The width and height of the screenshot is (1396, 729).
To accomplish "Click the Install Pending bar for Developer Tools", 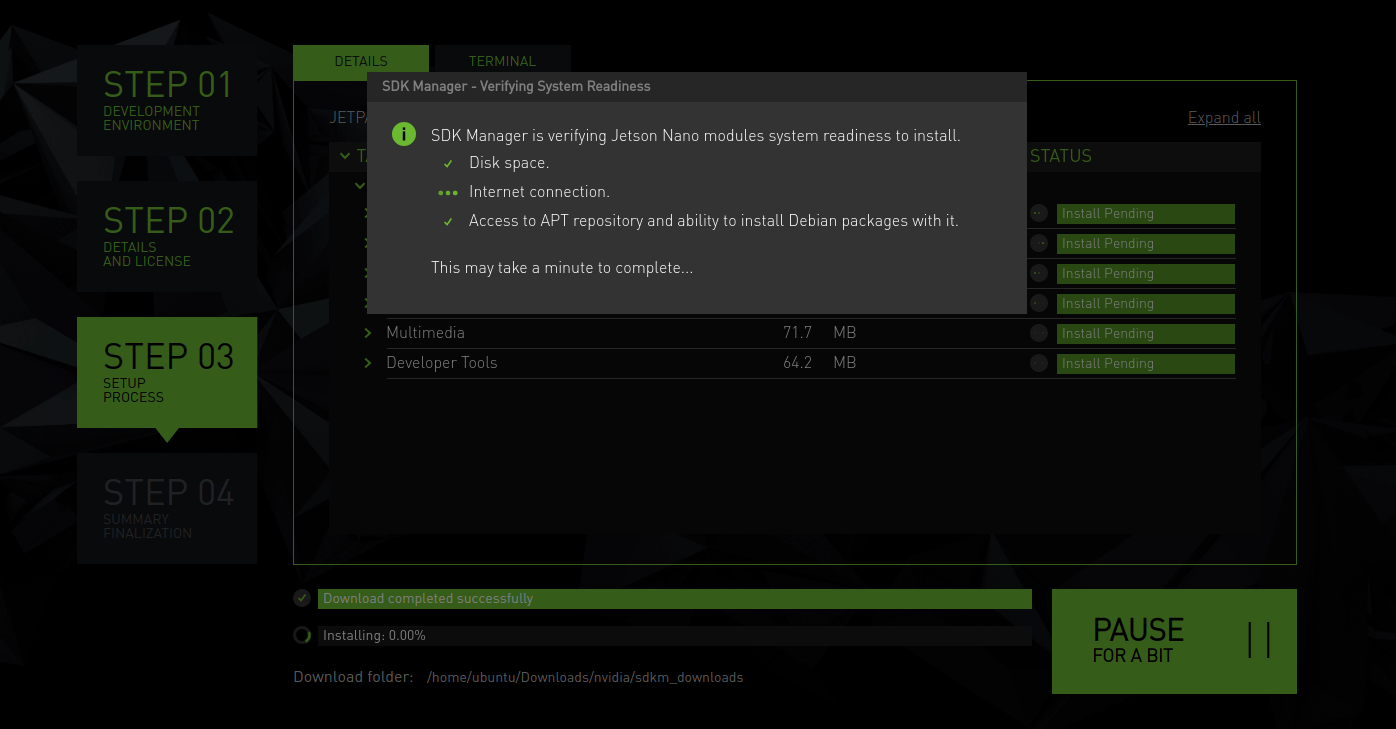I will (1146, 363).
